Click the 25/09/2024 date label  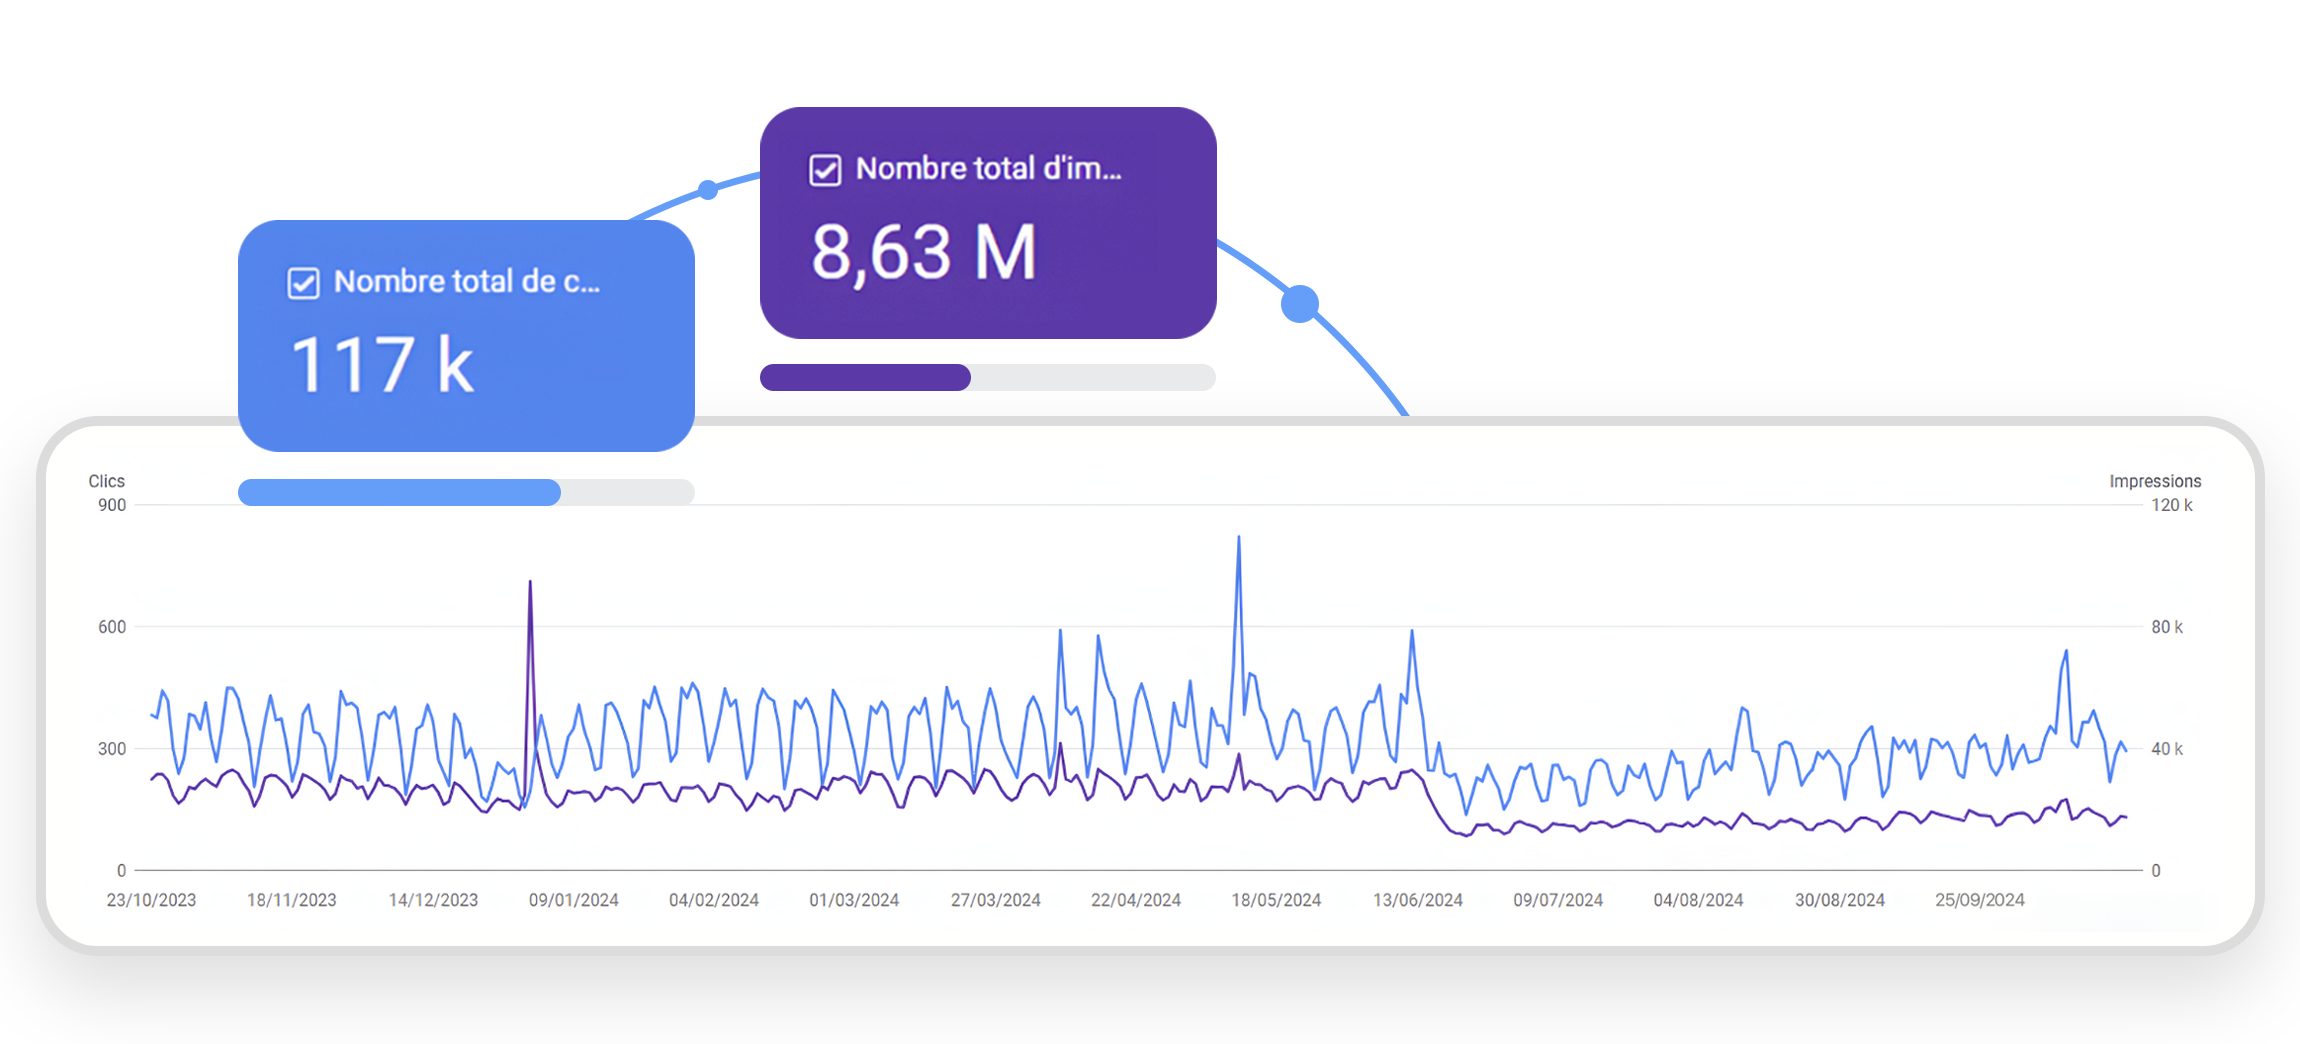pos(1980,900)
